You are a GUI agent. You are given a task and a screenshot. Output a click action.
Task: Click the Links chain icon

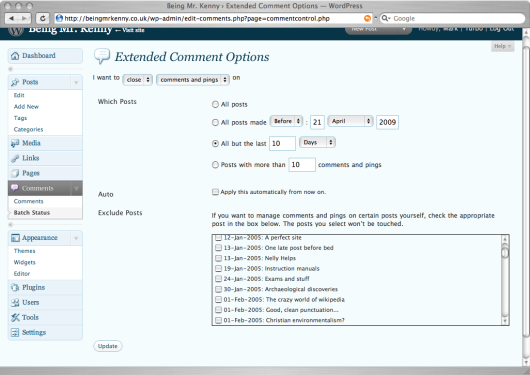coord(15,158)
